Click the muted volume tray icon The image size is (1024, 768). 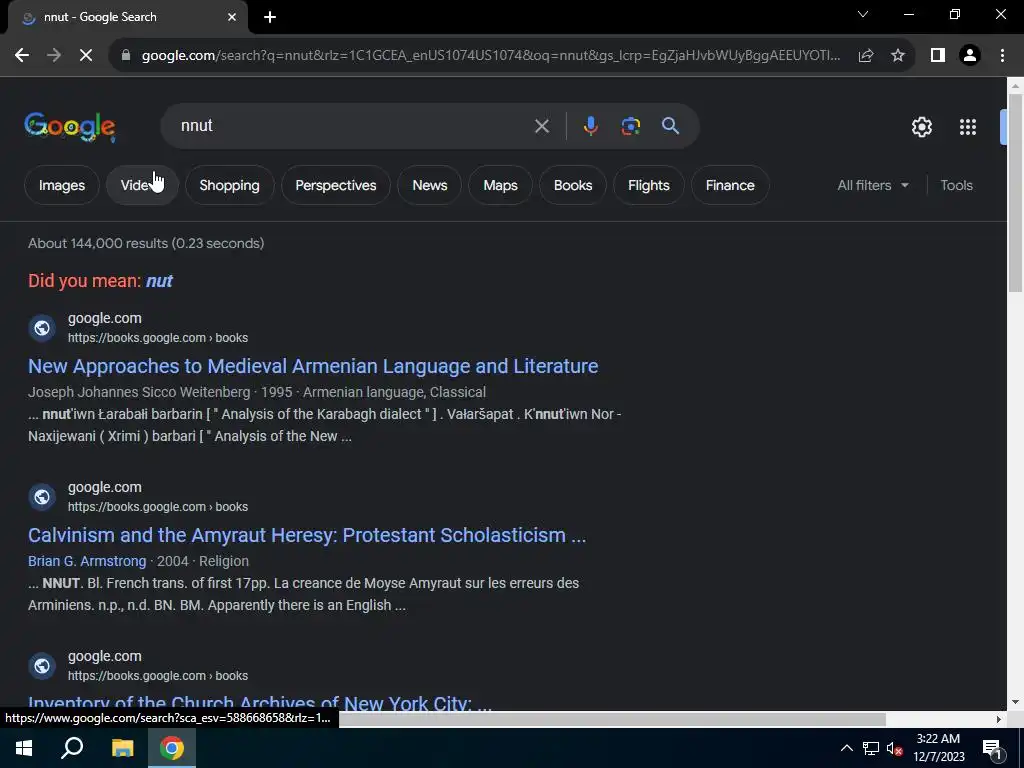tap(895, 748)
